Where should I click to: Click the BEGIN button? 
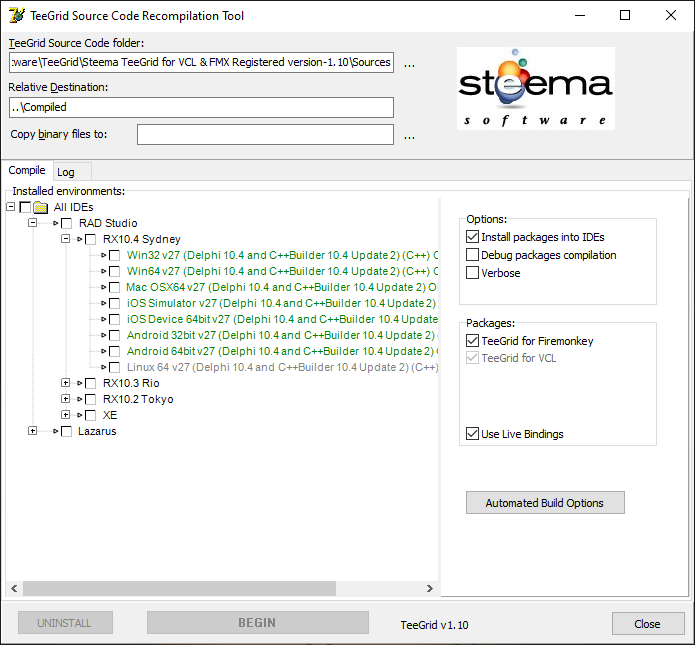click(258, 623)
